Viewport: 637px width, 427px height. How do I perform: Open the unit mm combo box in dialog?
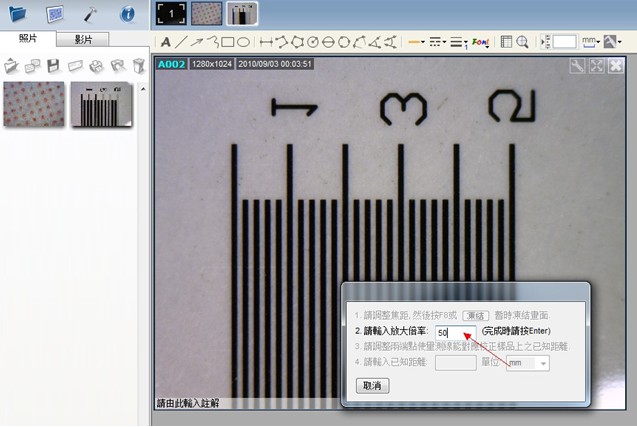(529, 363)
